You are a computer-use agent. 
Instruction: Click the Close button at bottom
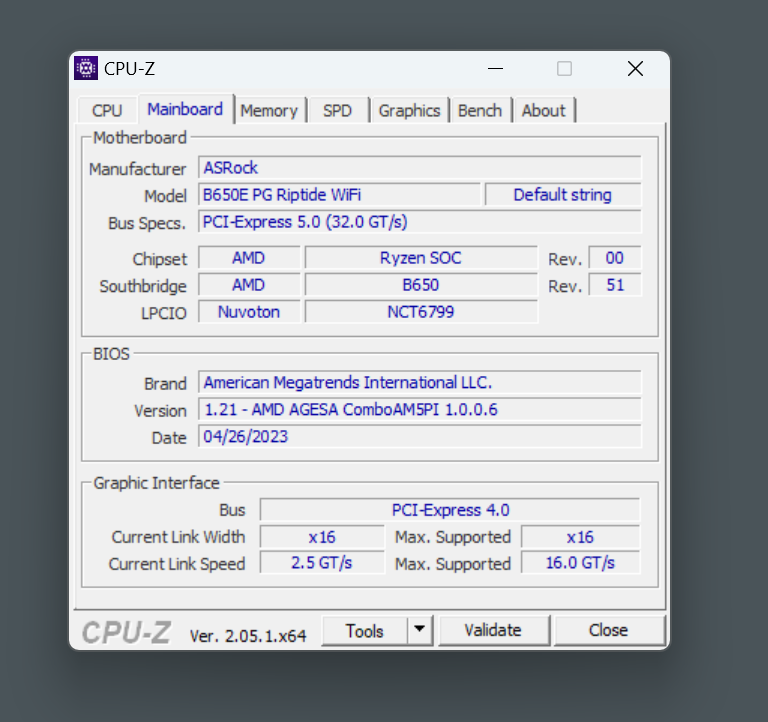click(608, 630)
